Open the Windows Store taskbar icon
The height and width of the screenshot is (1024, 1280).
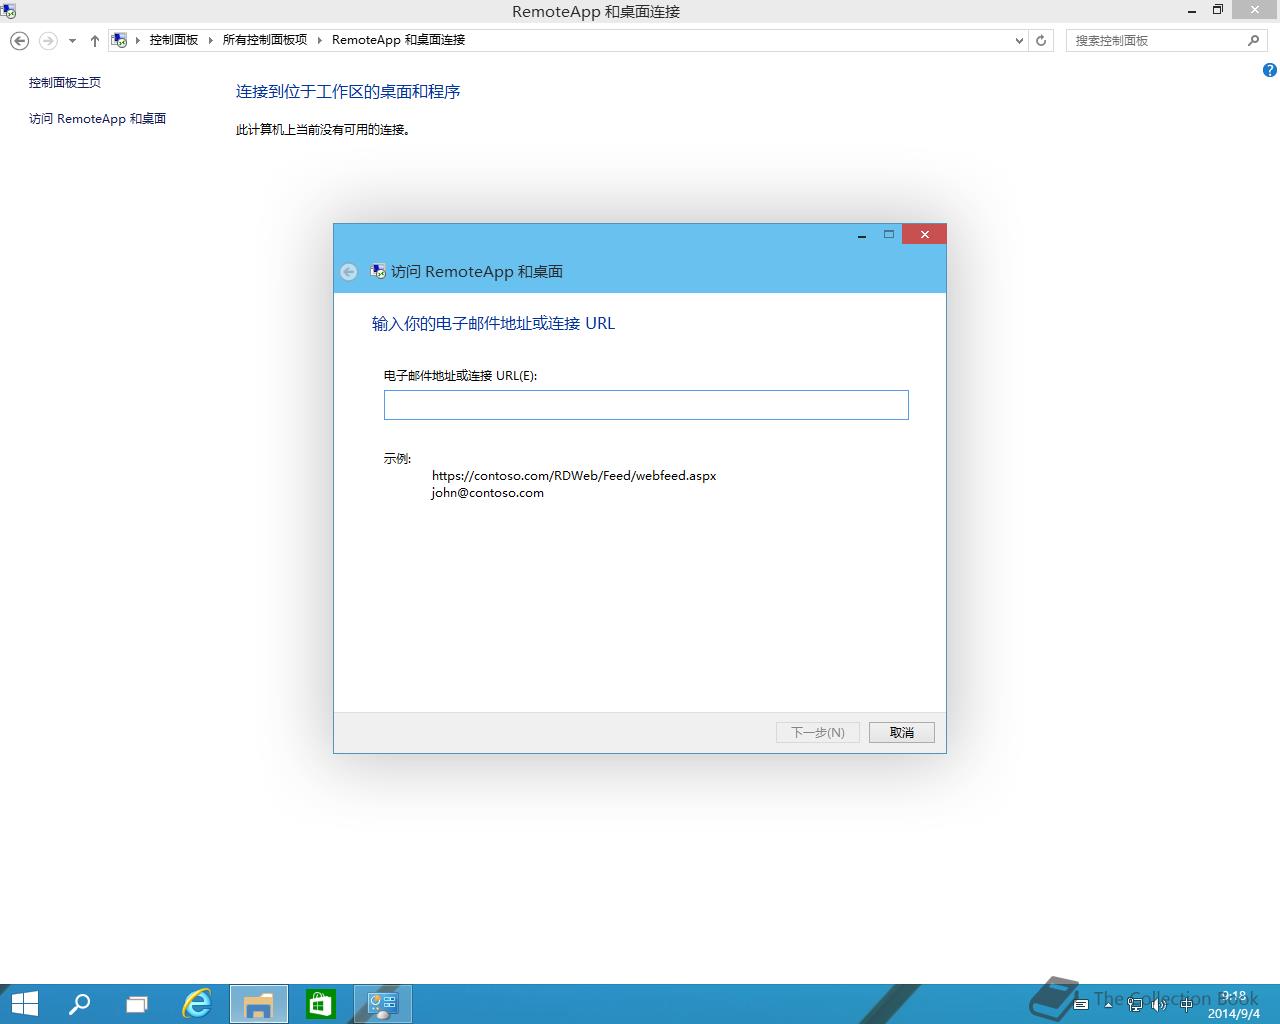320,1004
